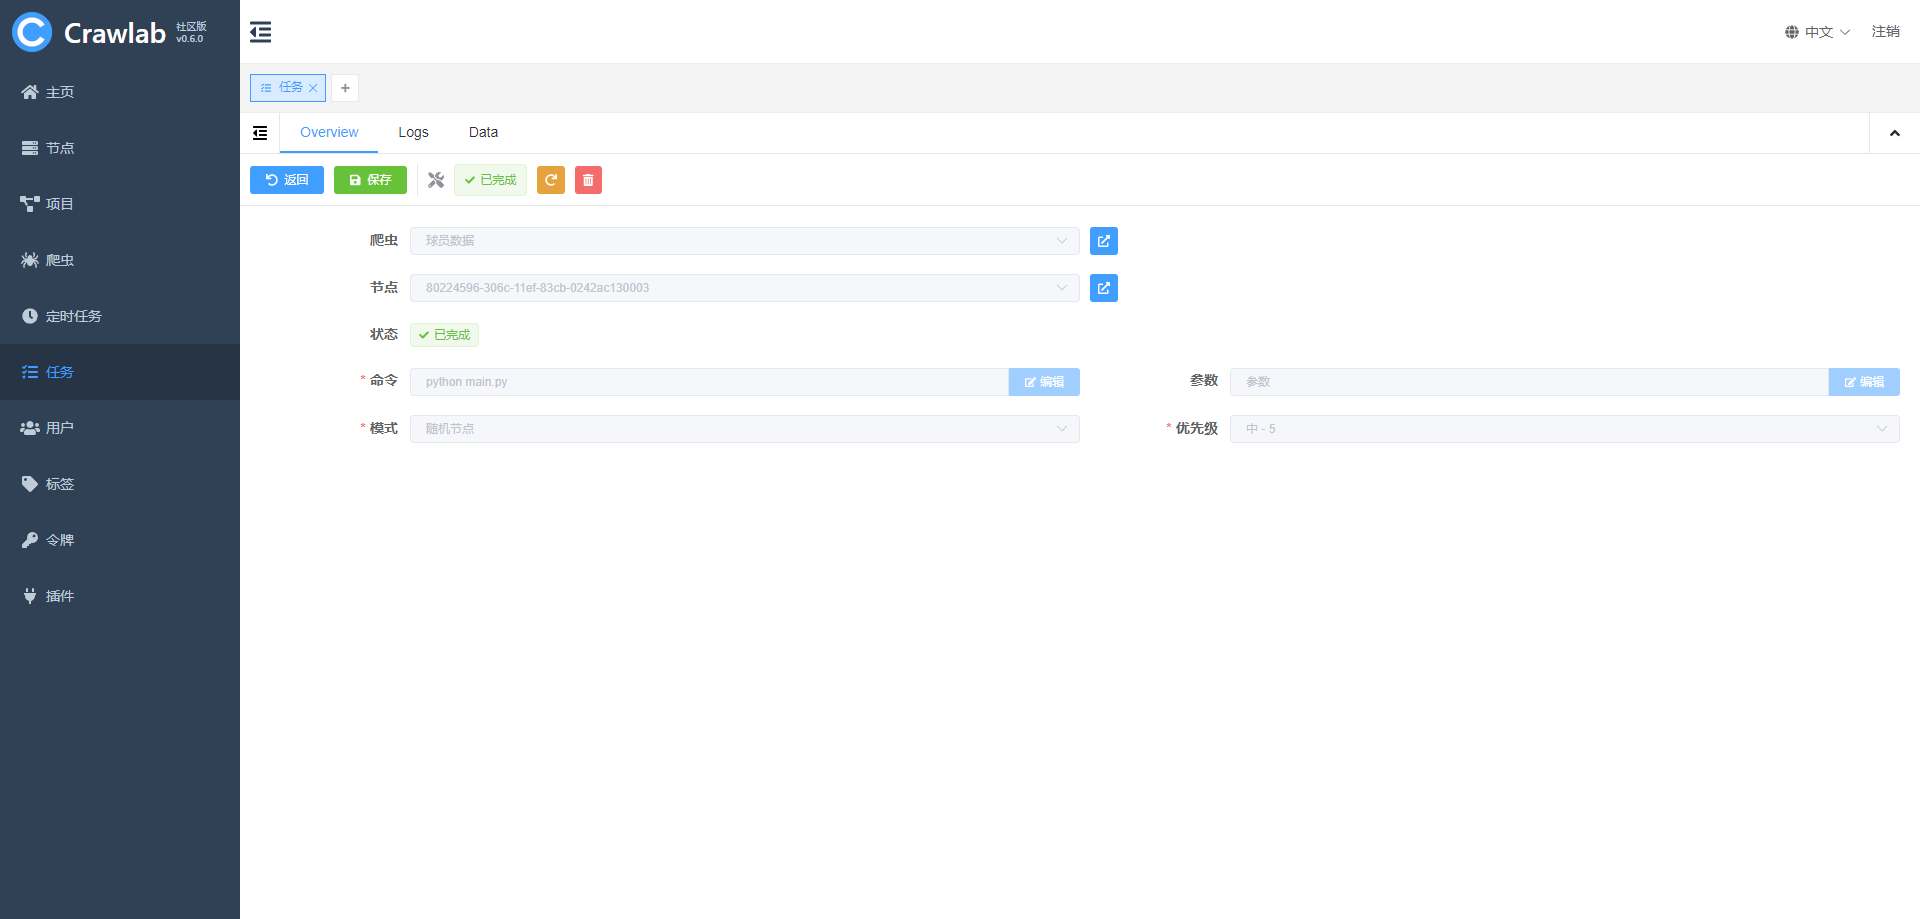This screenshot has width=1920, height=919.
Task: Click the 已完成 status tag in toolbar
Action: [490, 180]
